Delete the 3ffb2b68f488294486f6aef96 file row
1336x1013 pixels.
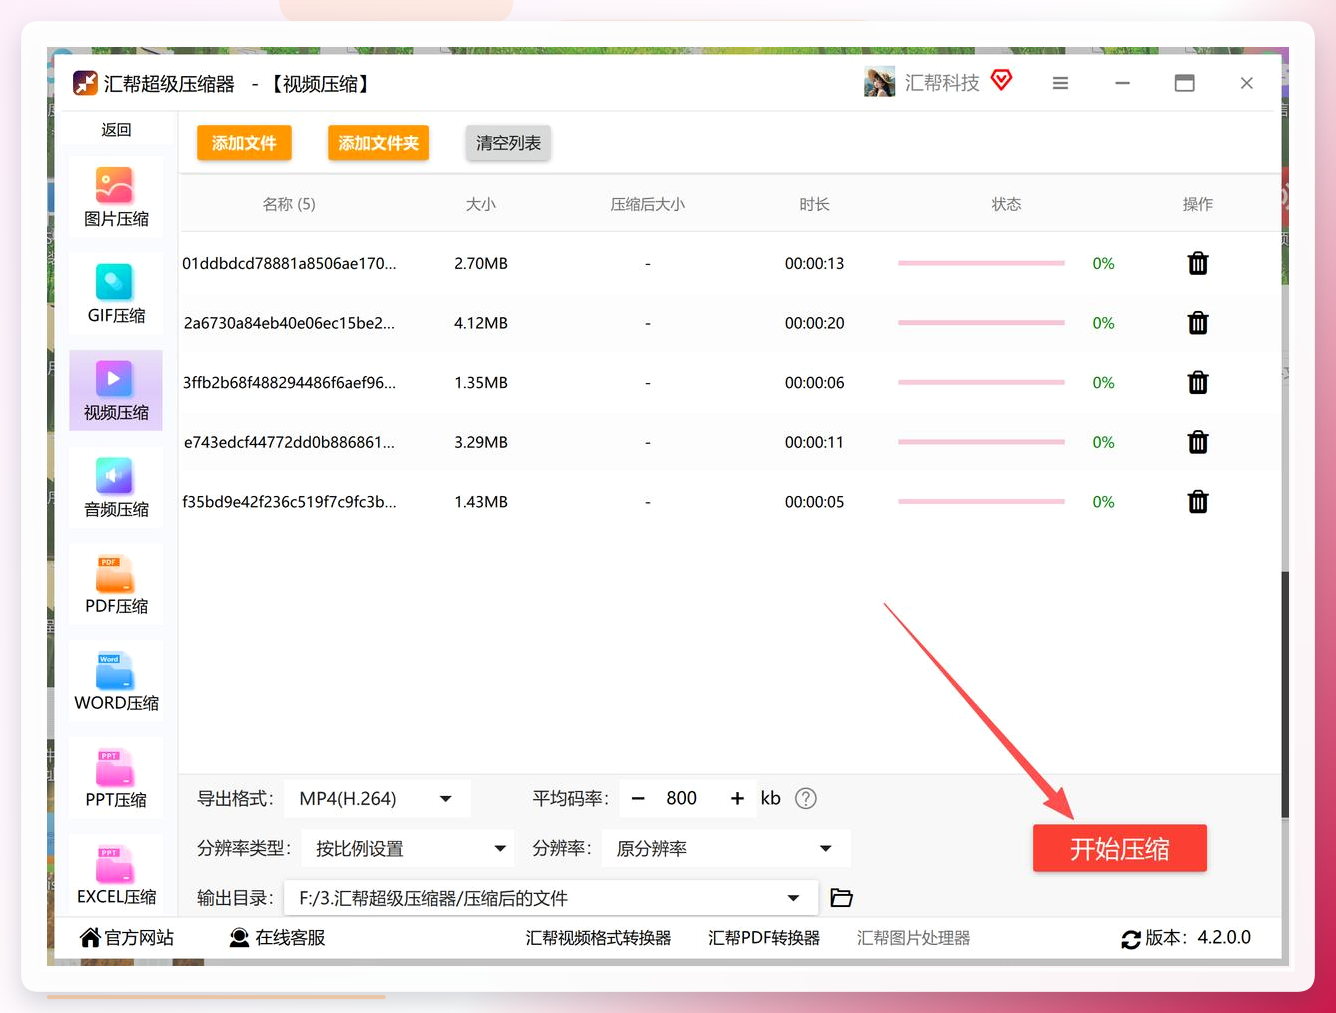coord(1198,383)
